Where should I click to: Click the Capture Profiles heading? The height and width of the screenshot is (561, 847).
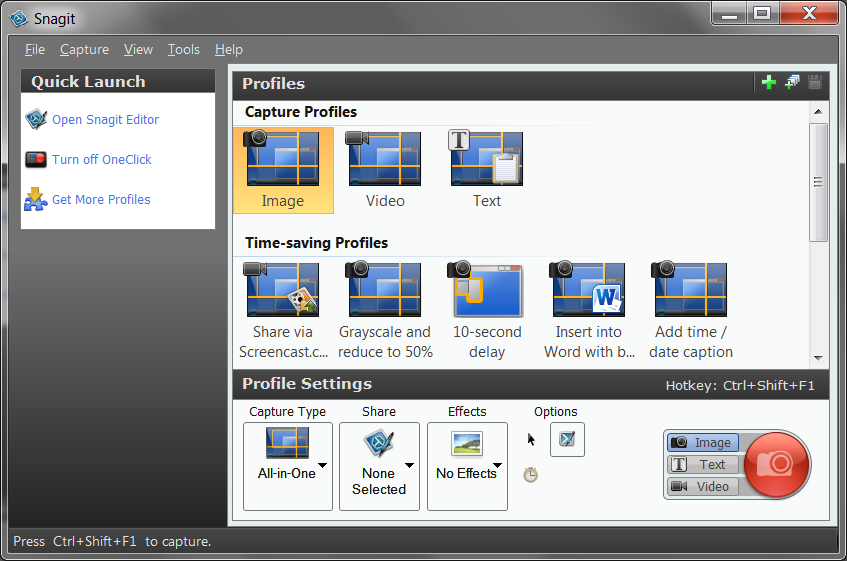click(301, 112)
